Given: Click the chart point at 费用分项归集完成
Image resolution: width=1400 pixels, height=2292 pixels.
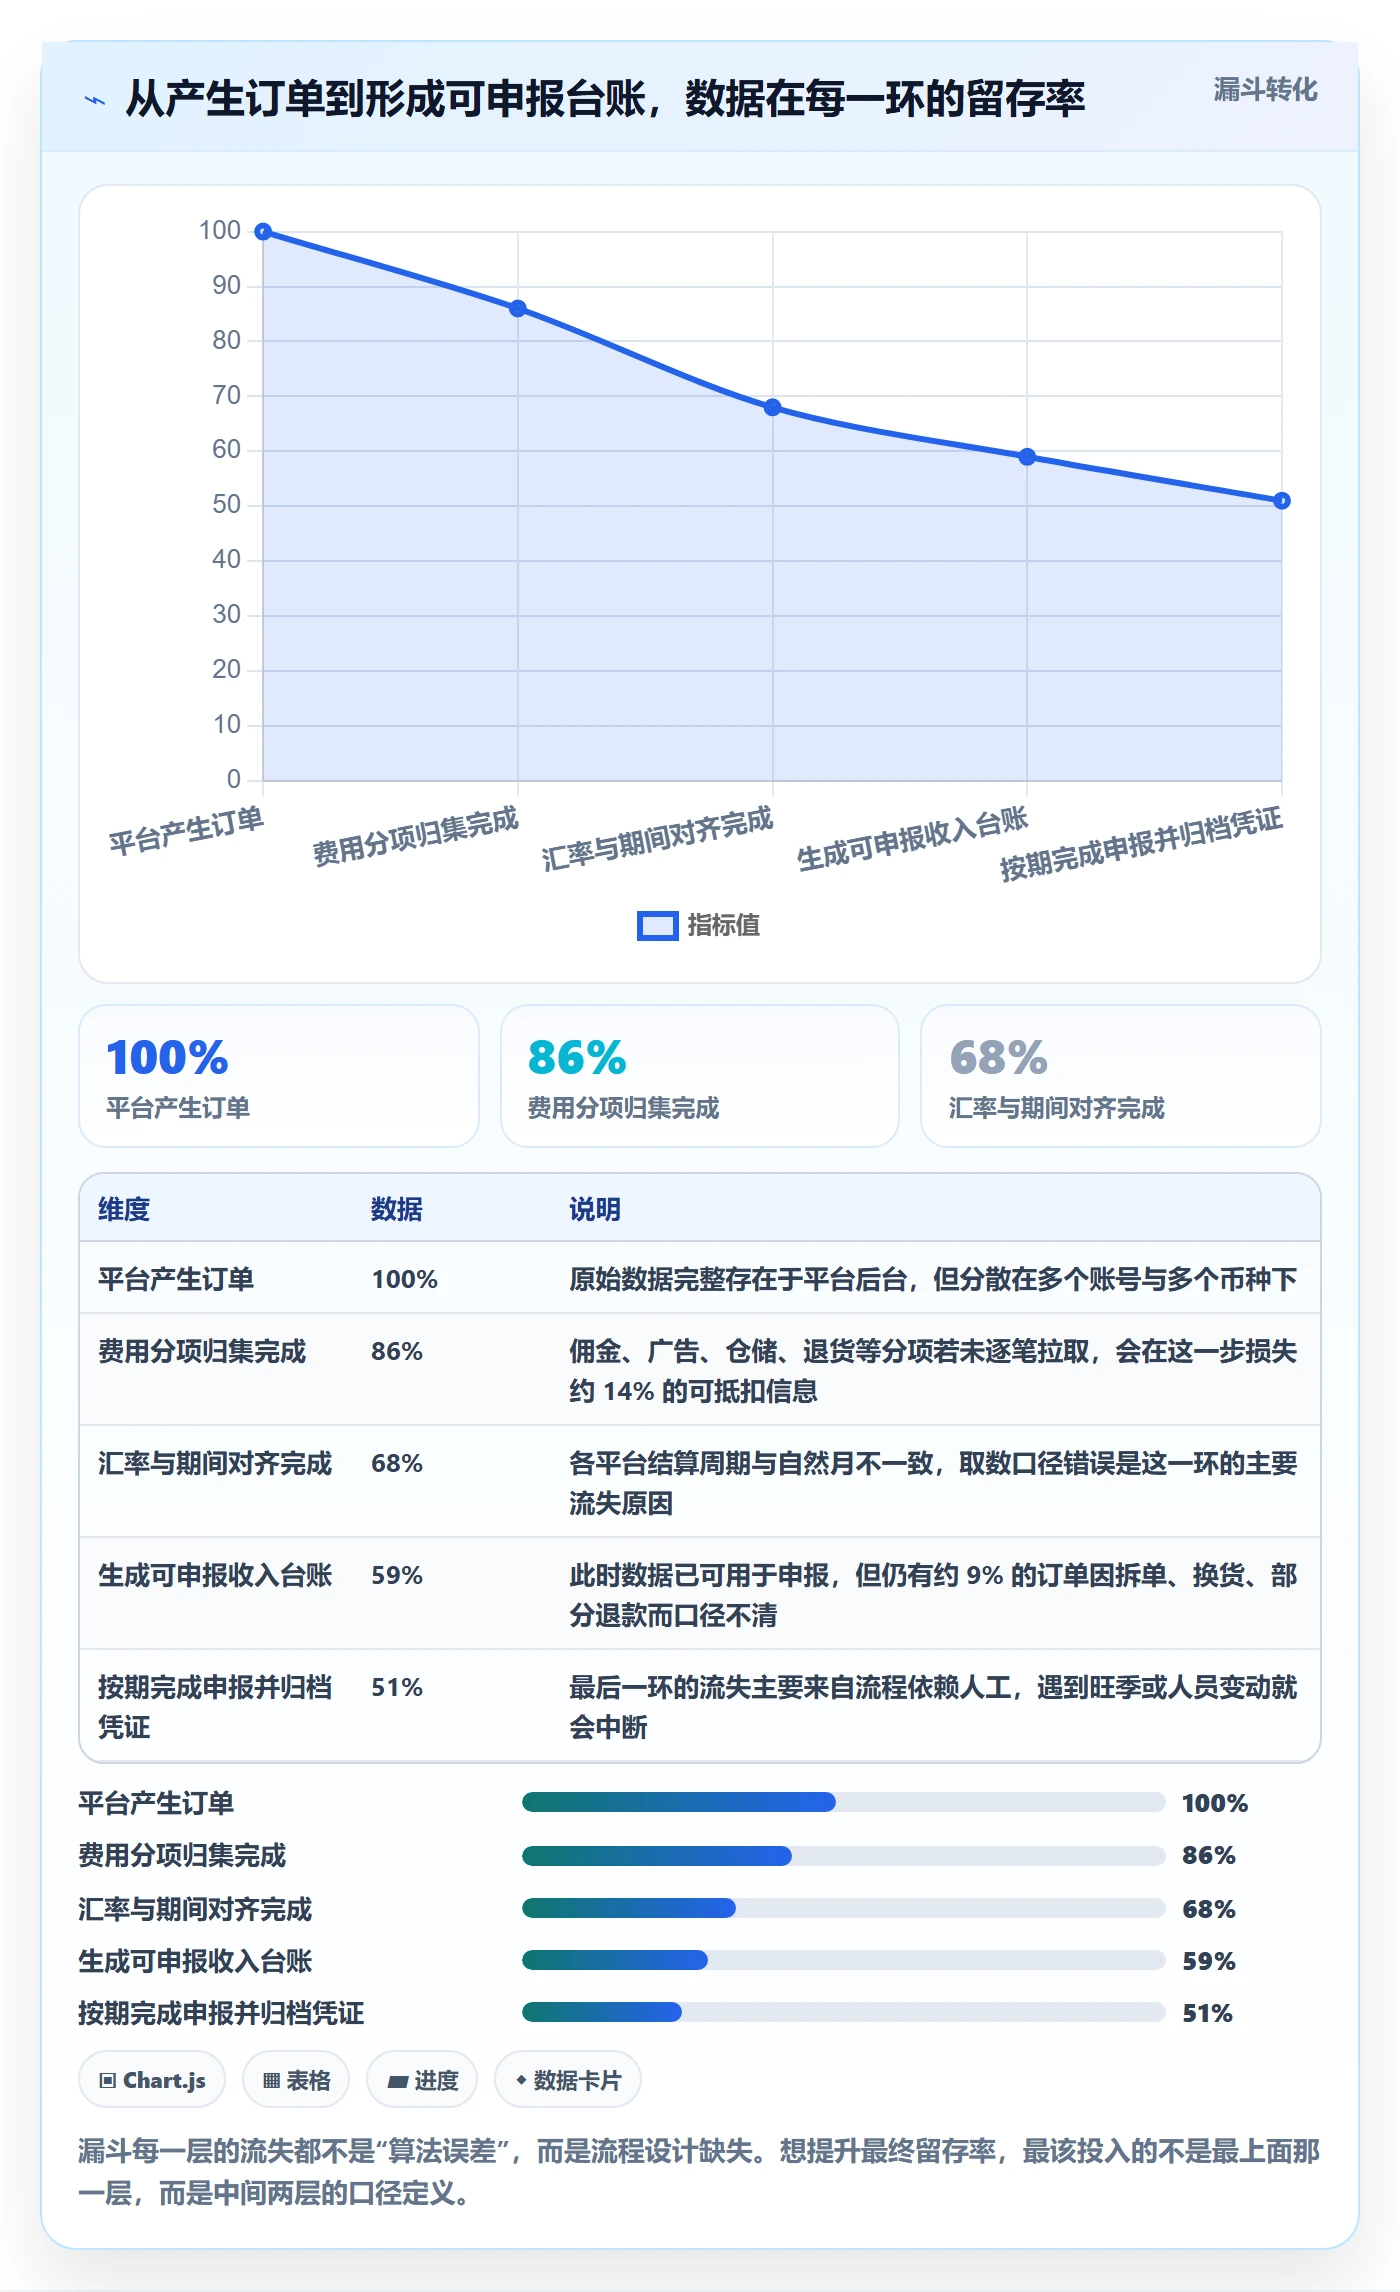Looking at the screenshot, I should click(x=518, y=309).
